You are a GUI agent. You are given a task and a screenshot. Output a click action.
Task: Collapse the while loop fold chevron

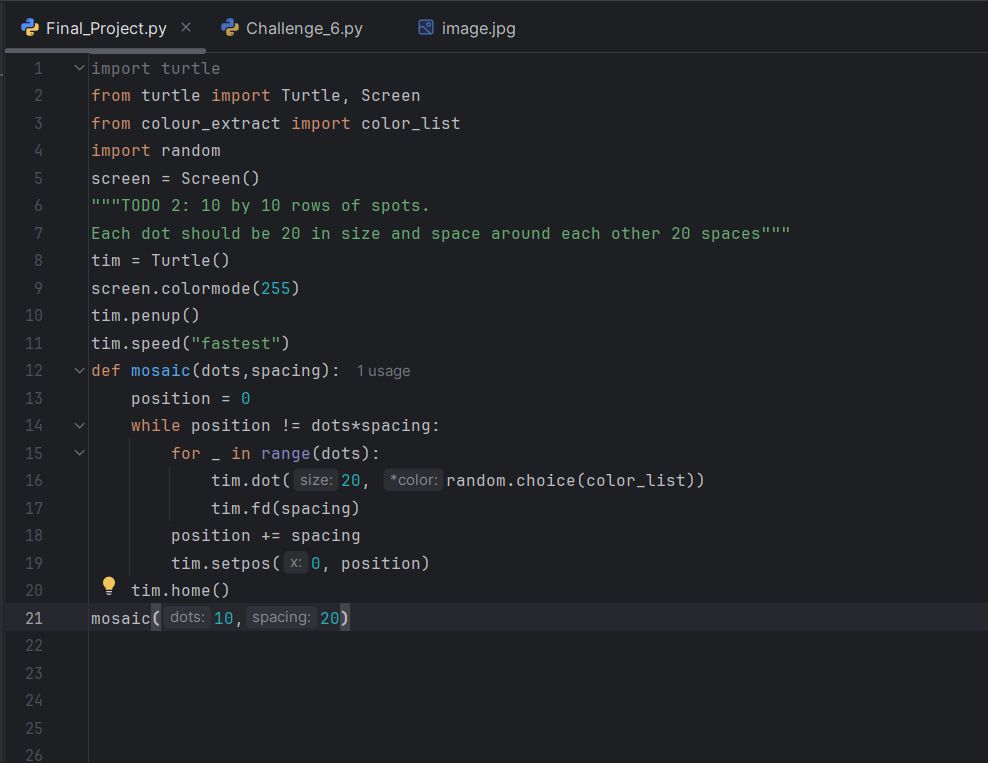(x=79, y=425)
